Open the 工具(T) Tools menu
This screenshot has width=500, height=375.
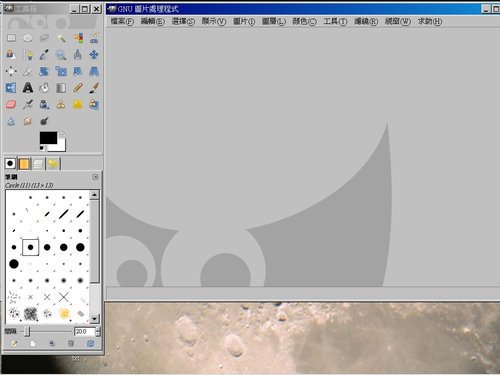point(335,22)
